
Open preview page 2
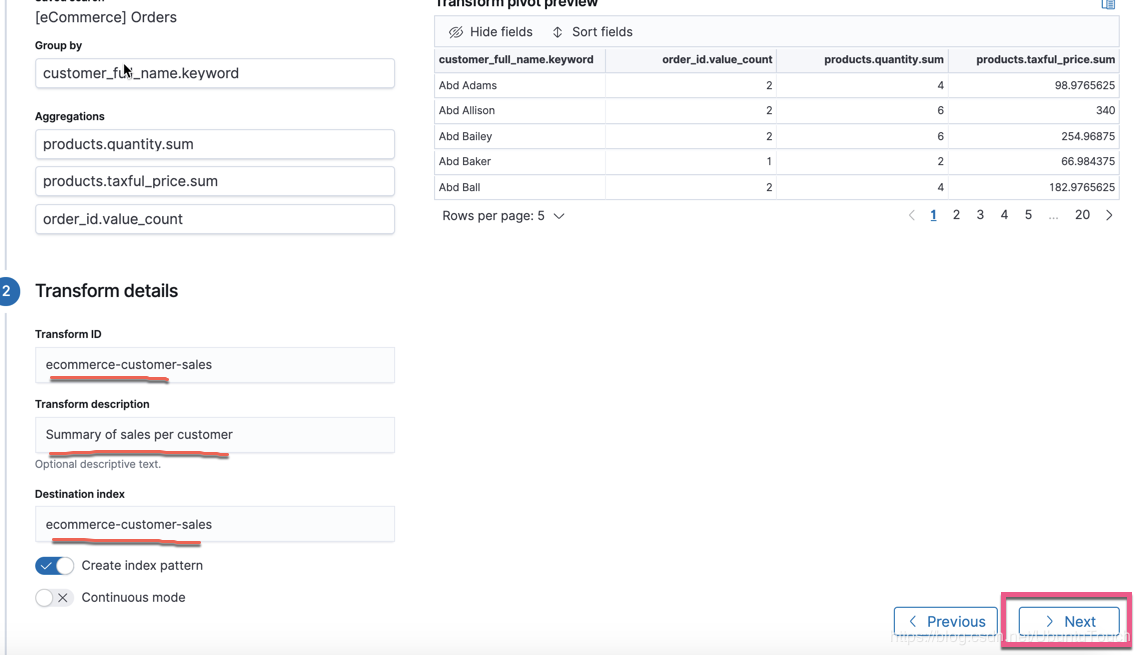[956, 215]
